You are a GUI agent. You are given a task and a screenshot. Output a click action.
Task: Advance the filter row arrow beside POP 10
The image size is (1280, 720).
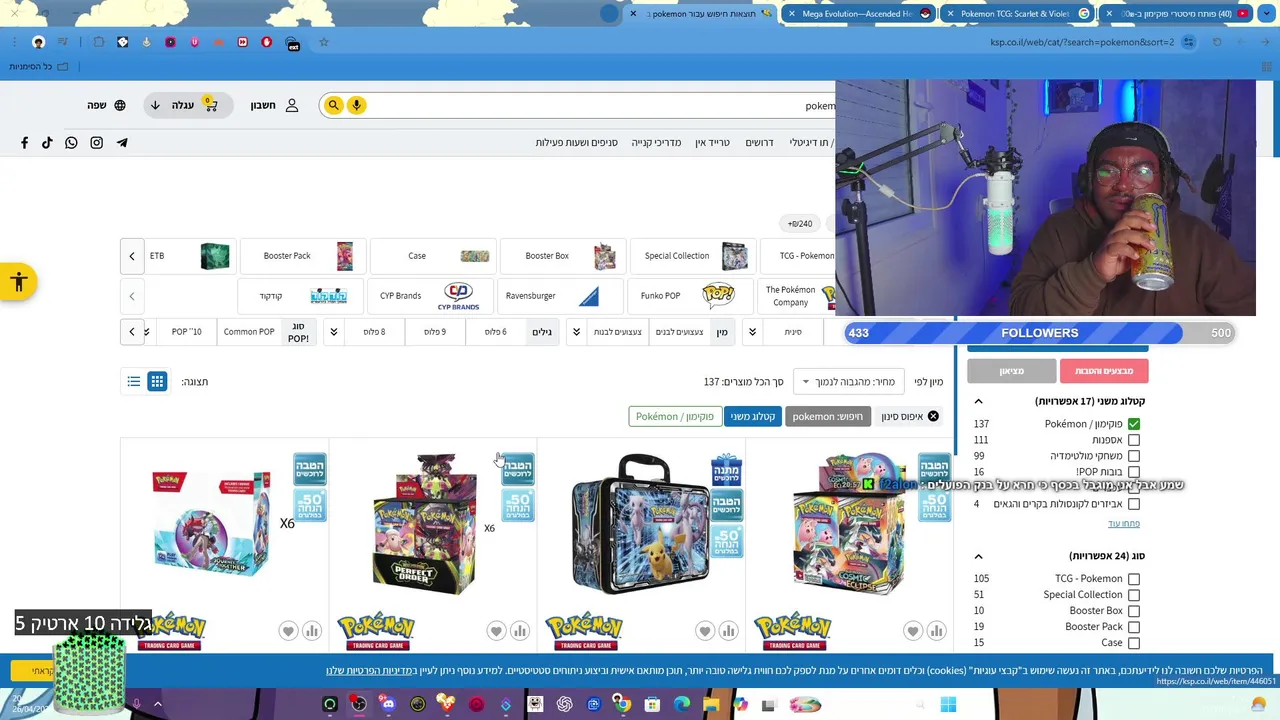pyautogui.click(x=132, y=332)
